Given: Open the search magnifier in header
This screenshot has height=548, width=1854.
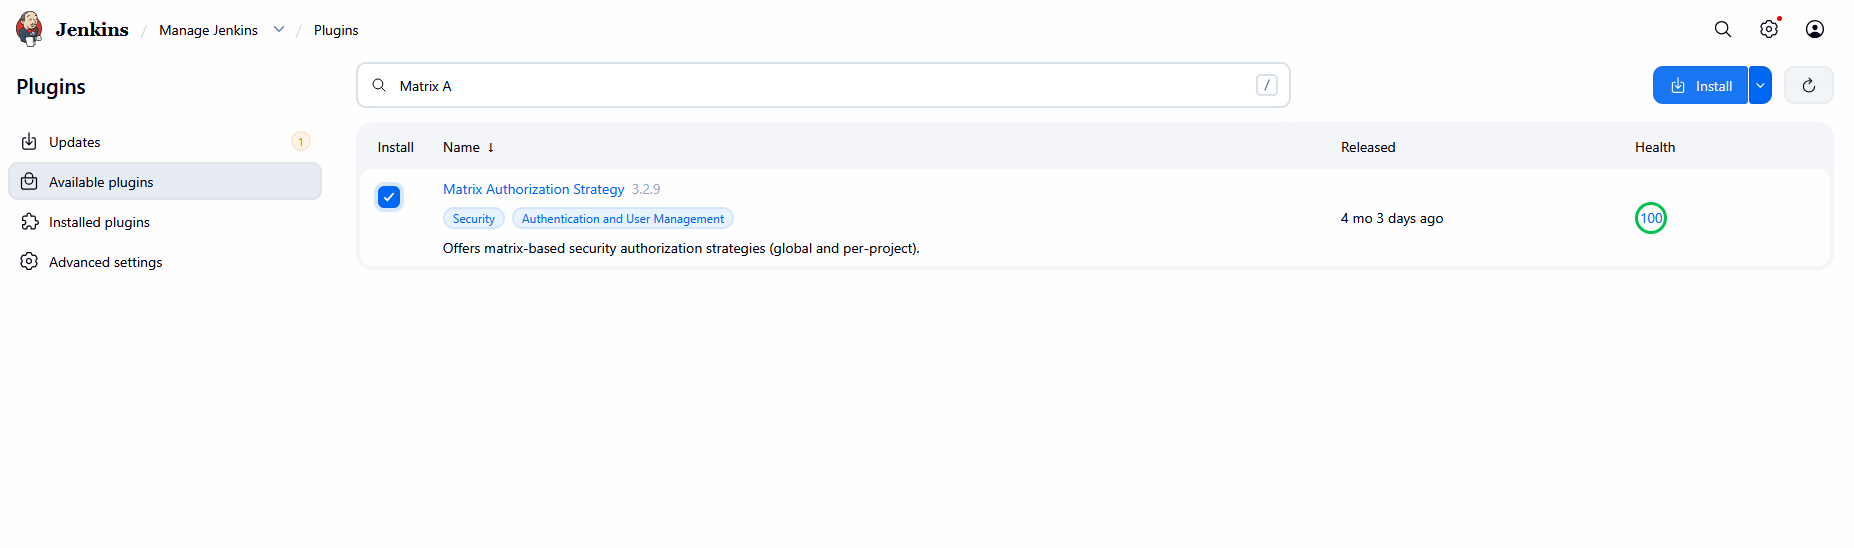Looking at the screenshot, I should point(1722,29).
